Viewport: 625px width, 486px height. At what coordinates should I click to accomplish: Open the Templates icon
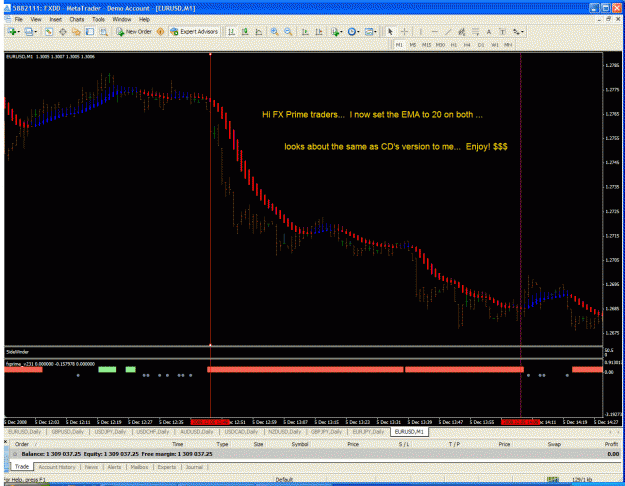[x=369, y=31]
